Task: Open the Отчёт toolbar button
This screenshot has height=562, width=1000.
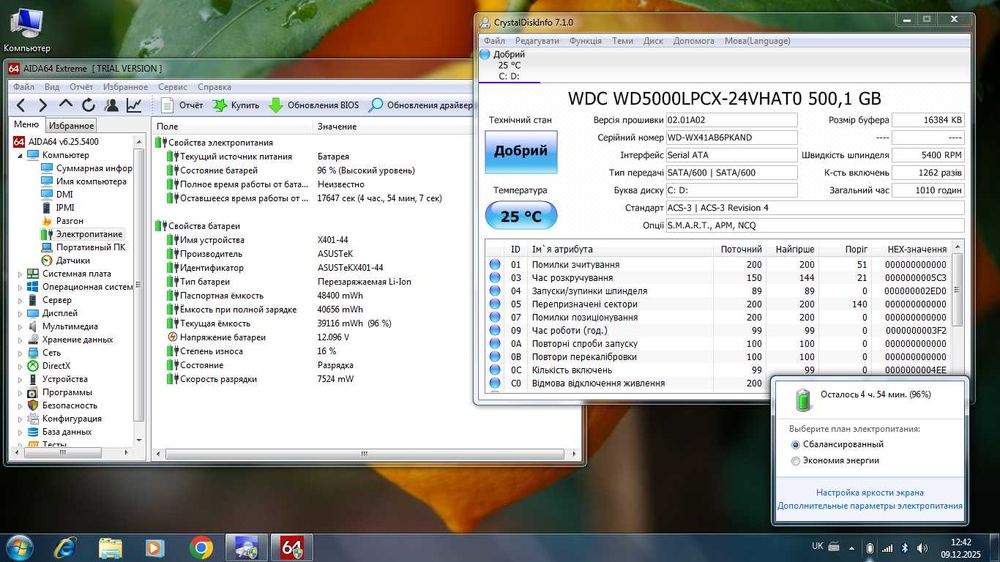Action: (x=182, y=105)
